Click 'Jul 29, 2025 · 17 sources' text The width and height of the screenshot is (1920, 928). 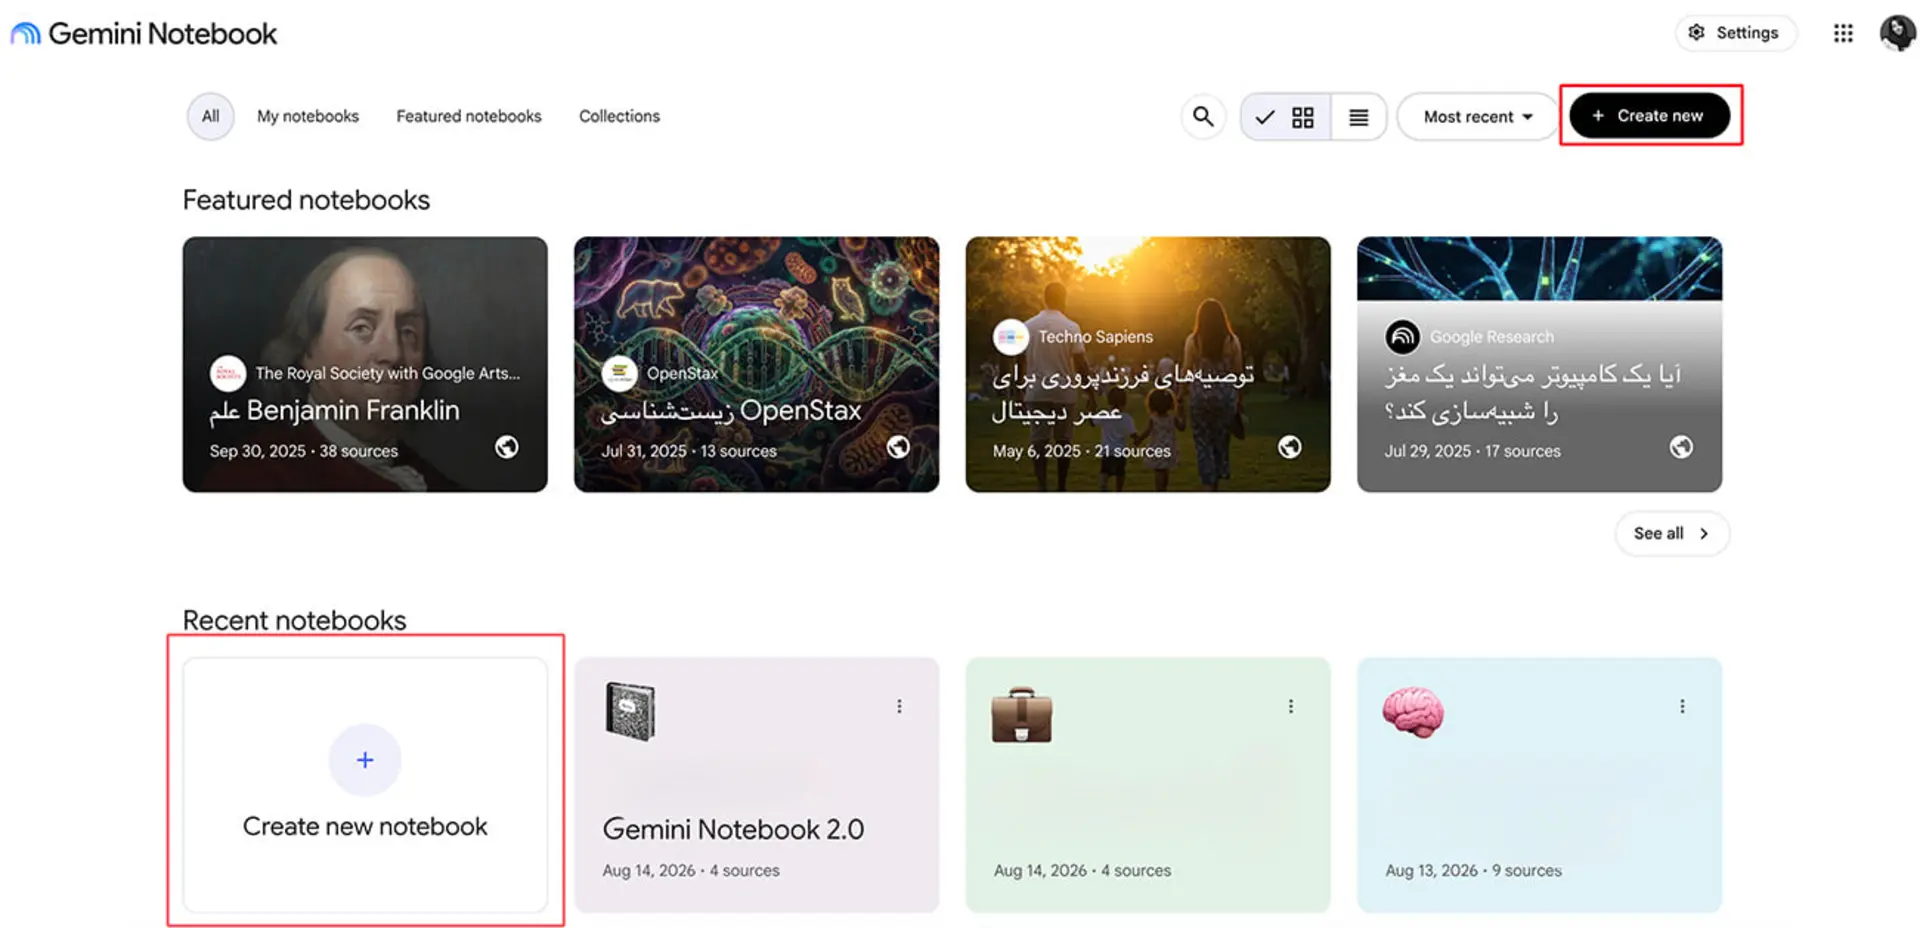(x=1472, y=451)
